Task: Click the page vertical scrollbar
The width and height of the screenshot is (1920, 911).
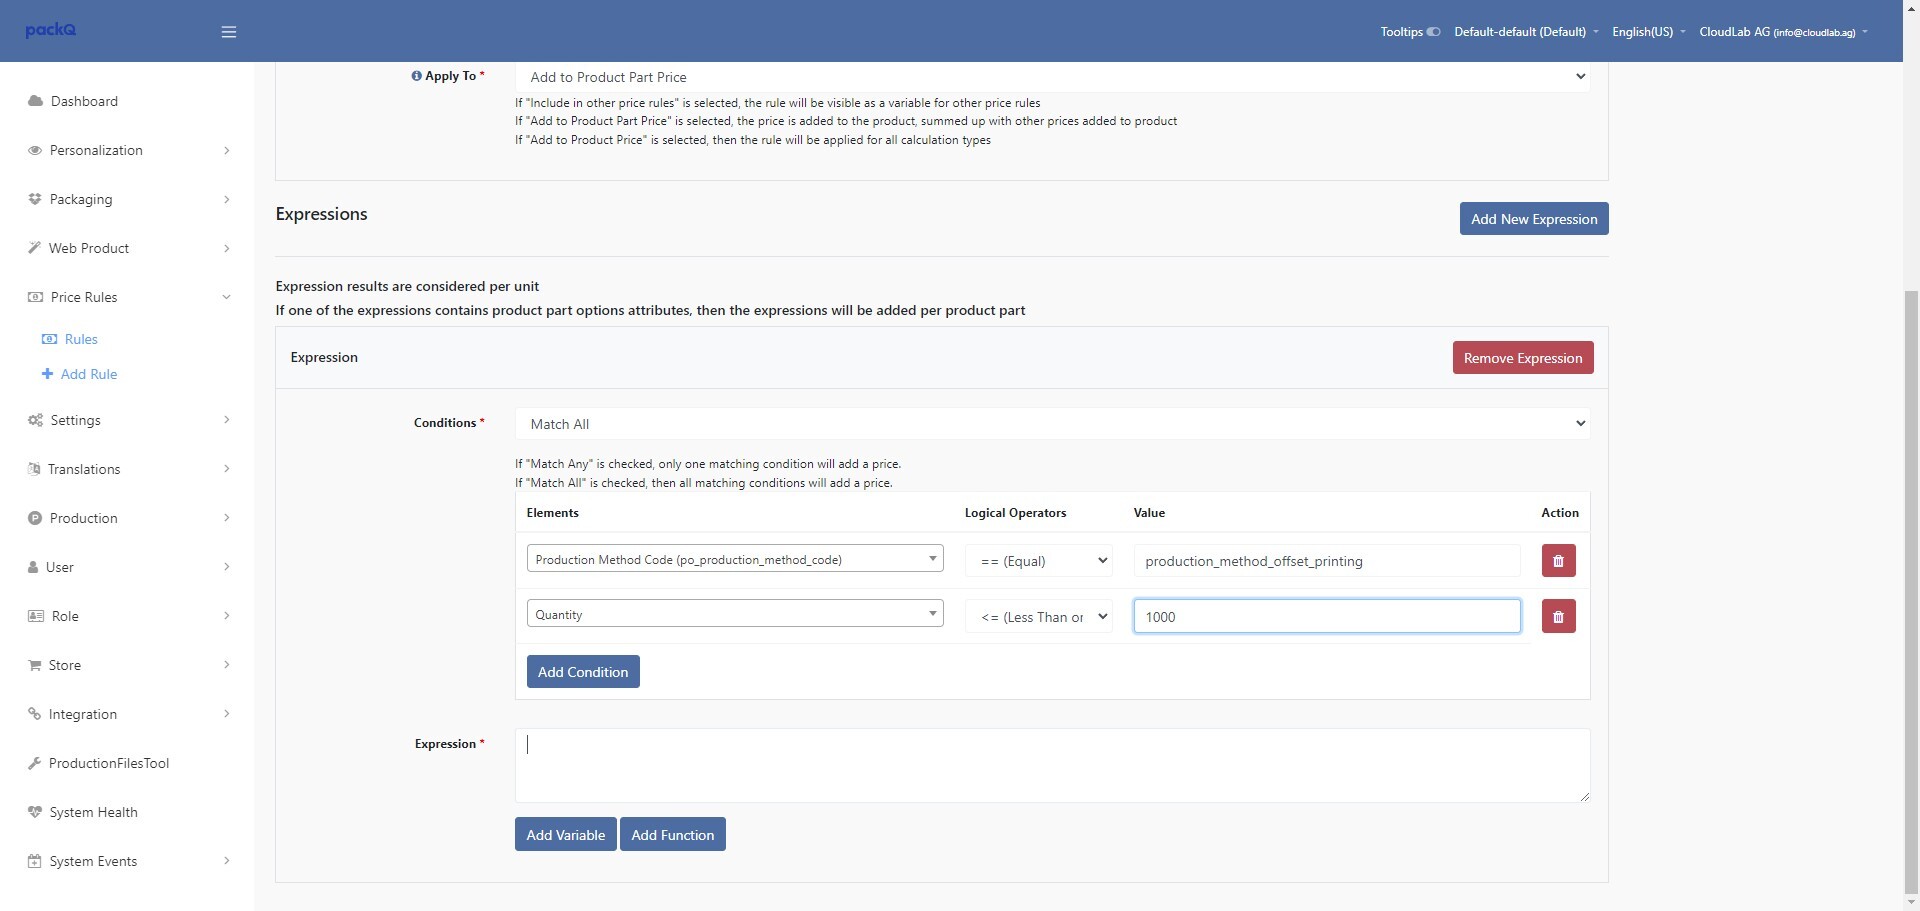Action: click(x=1911, y=590)
